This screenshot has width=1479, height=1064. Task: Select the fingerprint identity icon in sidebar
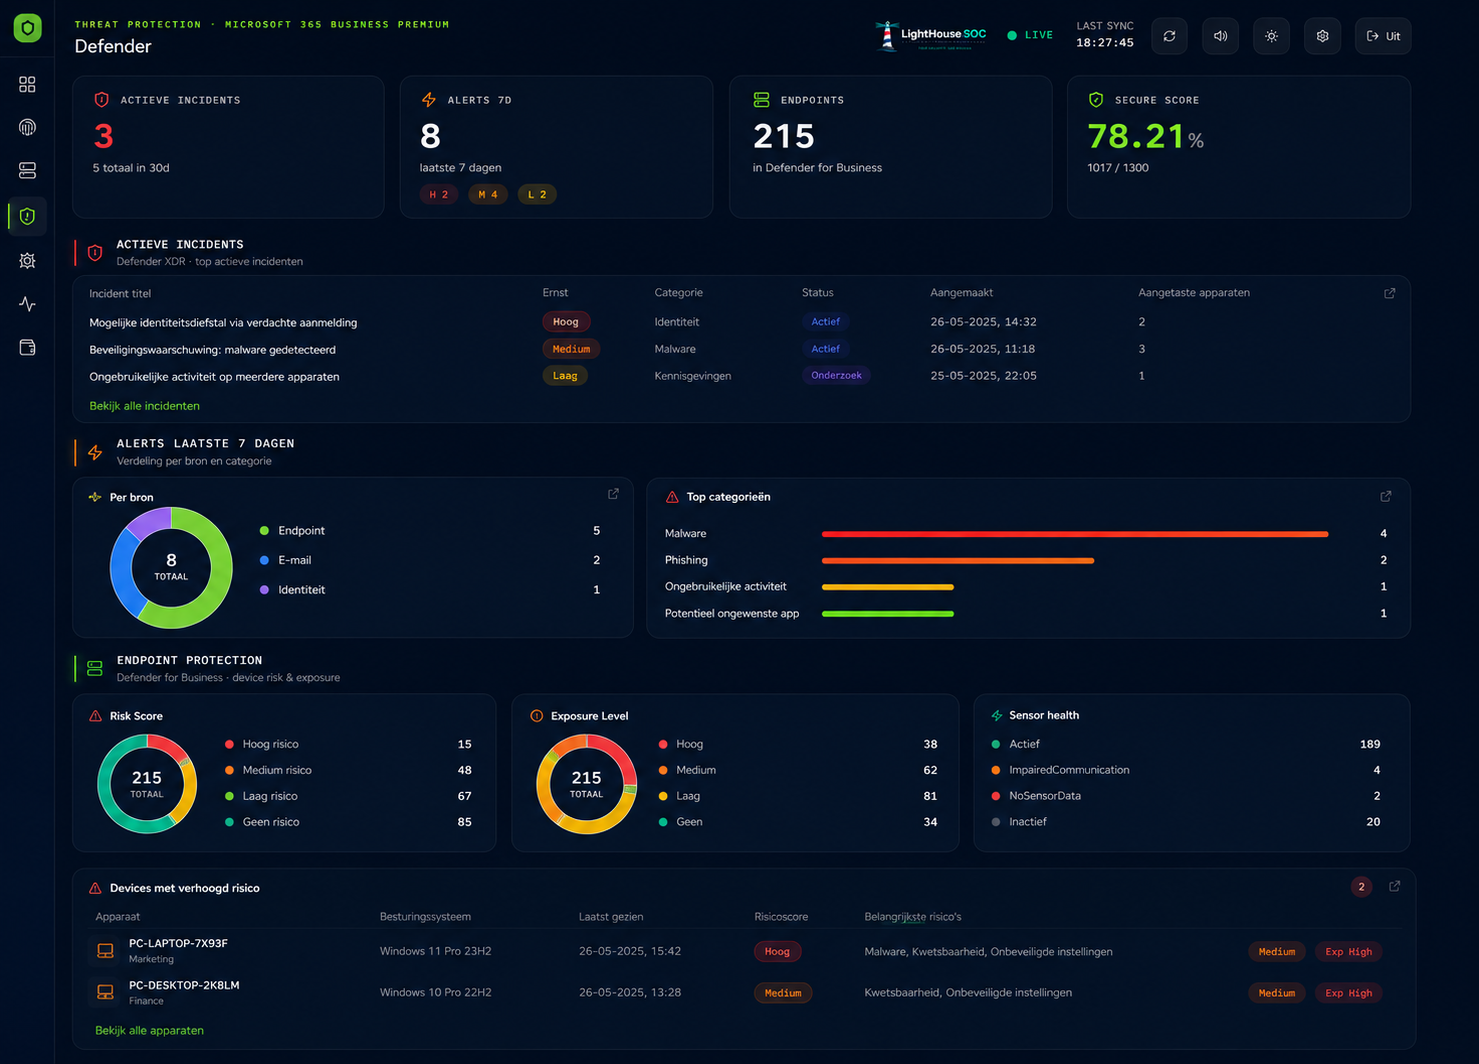(x=27, y=127)
